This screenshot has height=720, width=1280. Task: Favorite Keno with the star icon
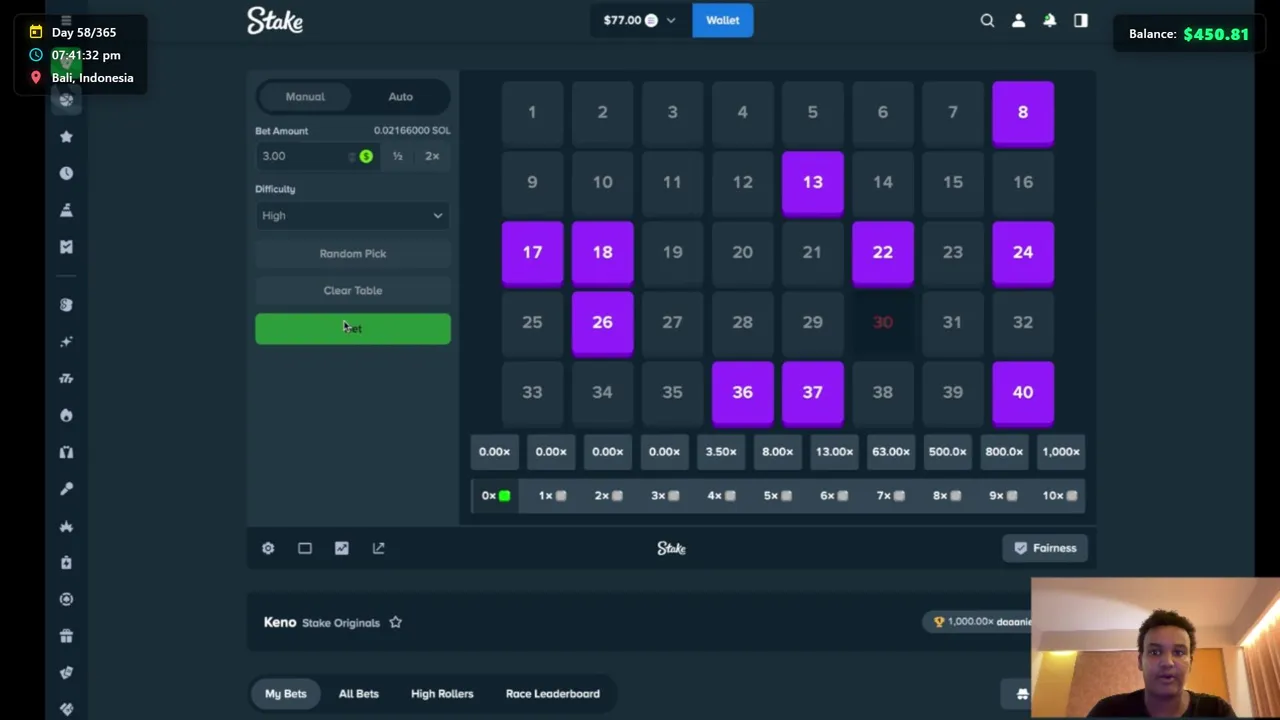pyautogui.click(x=395, y=622)
